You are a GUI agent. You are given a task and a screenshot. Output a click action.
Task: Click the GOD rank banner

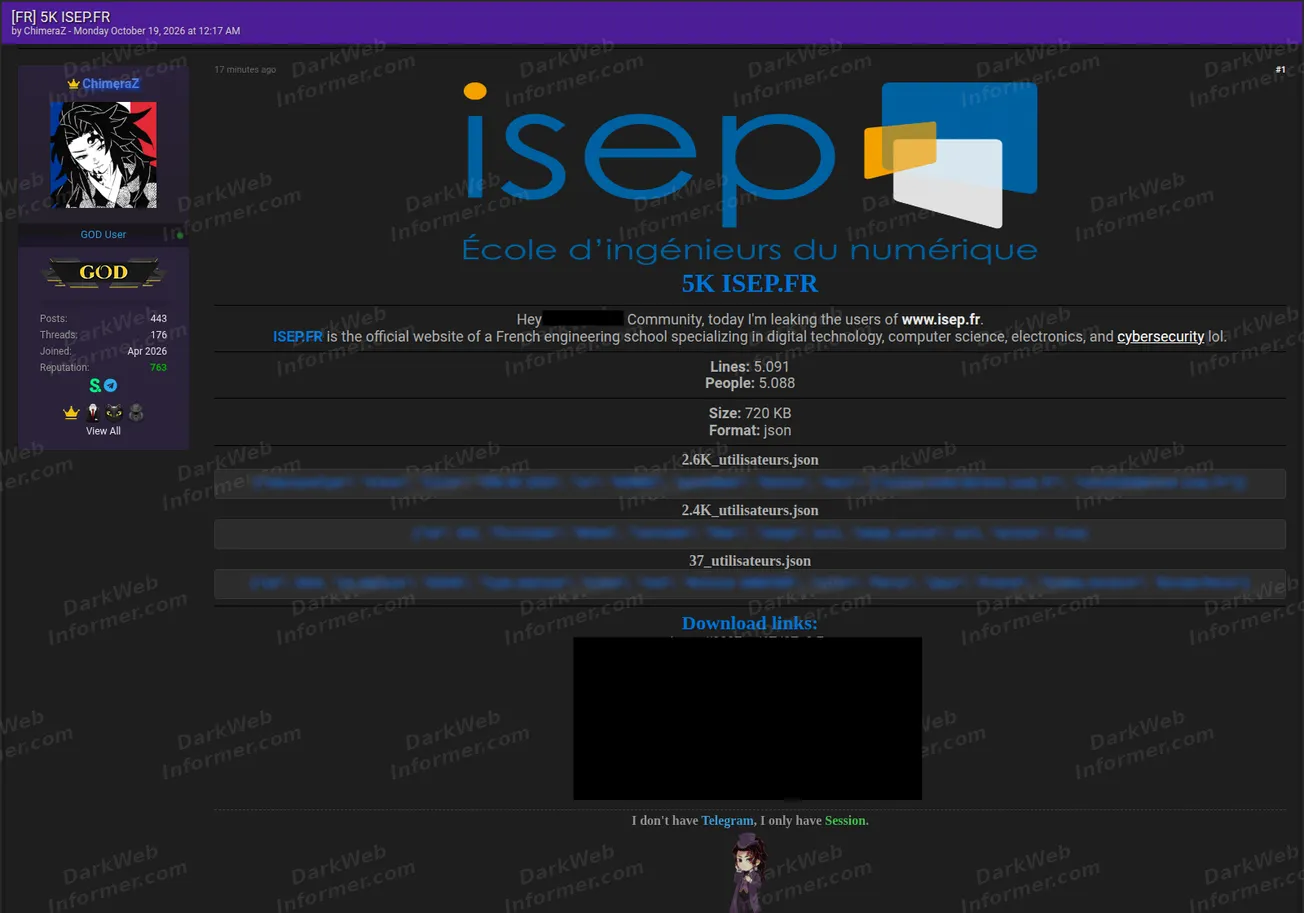pyautogui.click(x=103, y=272)
